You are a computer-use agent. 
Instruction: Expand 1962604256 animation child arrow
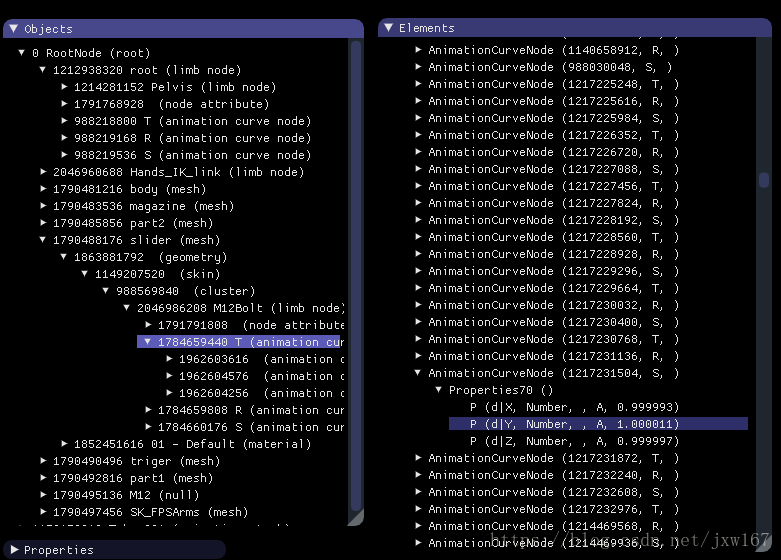[x=169, y=392]
